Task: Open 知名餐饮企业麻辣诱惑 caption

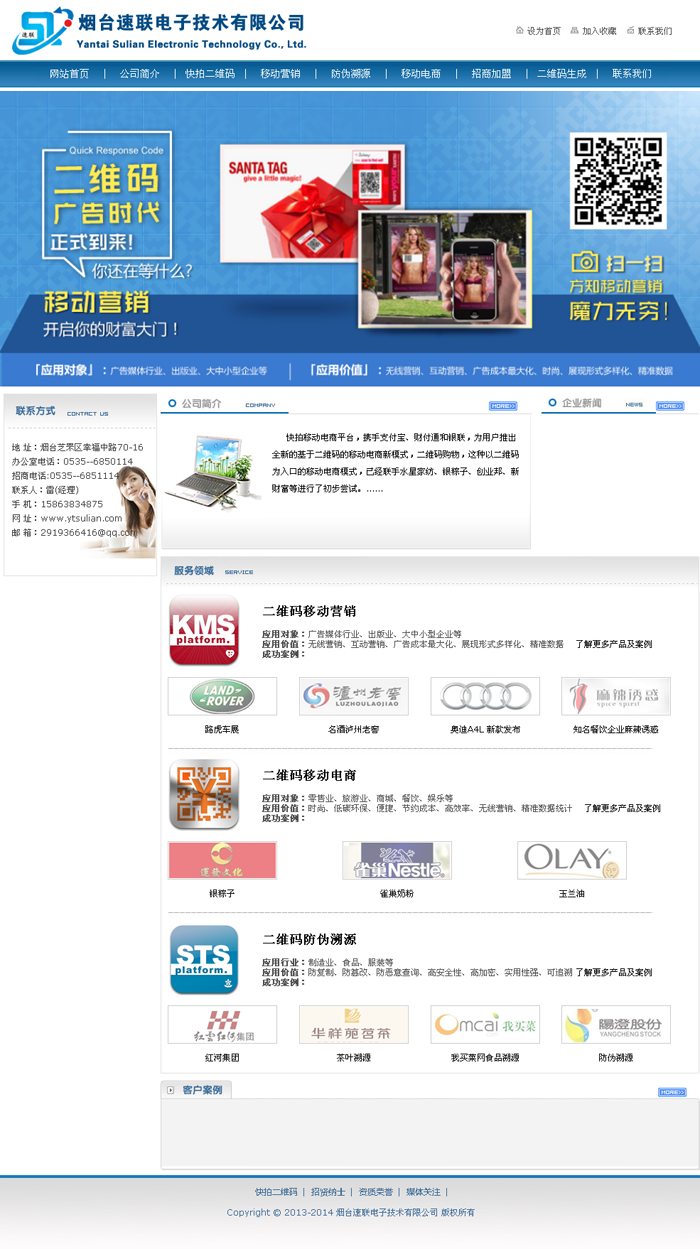Action: (616, 729)
